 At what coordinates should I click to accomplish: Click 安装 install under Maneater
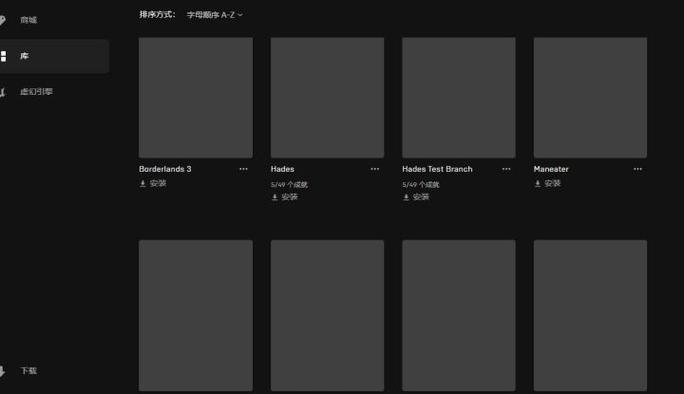tap(547, 183)
